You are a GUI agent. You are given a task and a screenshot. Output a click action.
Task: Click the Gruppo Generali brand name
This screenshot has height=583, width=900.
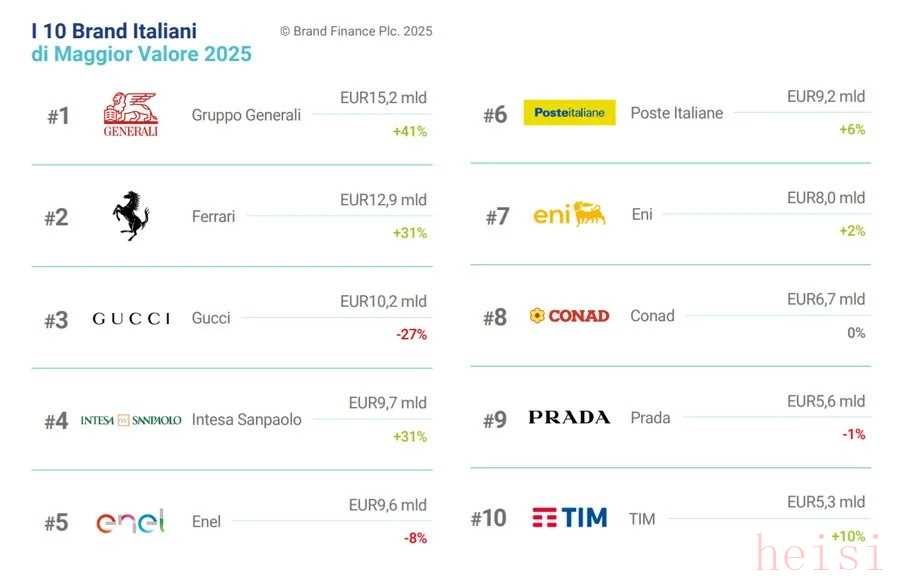[246, 115]
